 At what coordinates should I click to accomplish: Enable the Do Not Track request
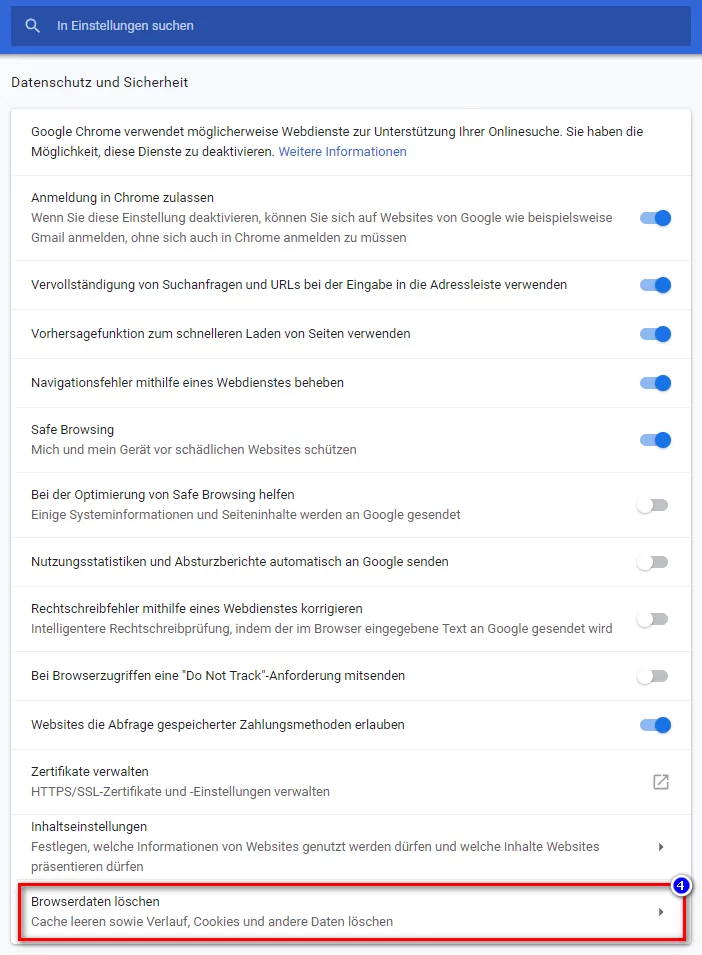pyautogui.click(x=655, y=676)
